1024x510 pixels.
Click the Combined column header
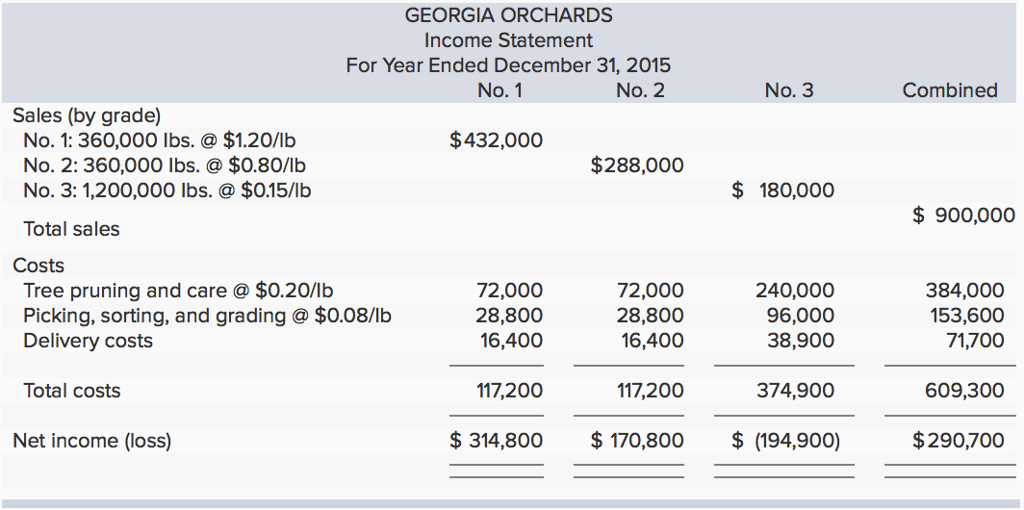[949, 91]
